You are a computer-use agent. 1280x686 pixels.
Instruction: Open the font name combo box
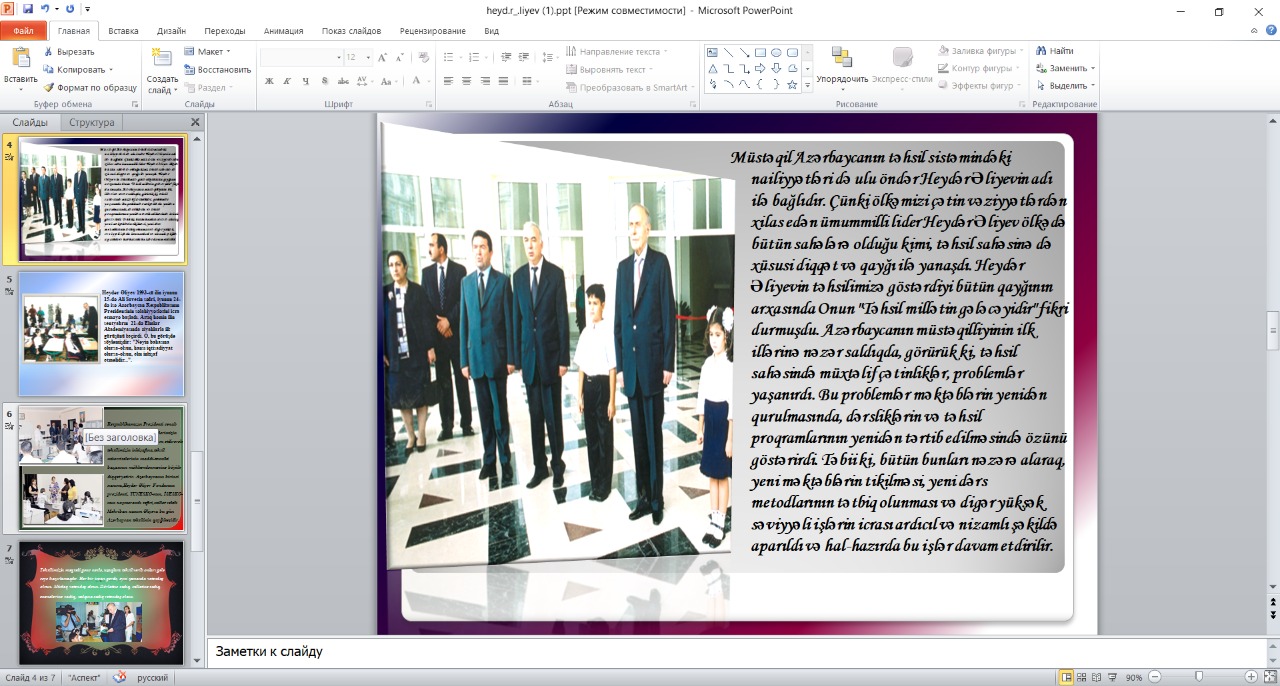tap(300, 57)
